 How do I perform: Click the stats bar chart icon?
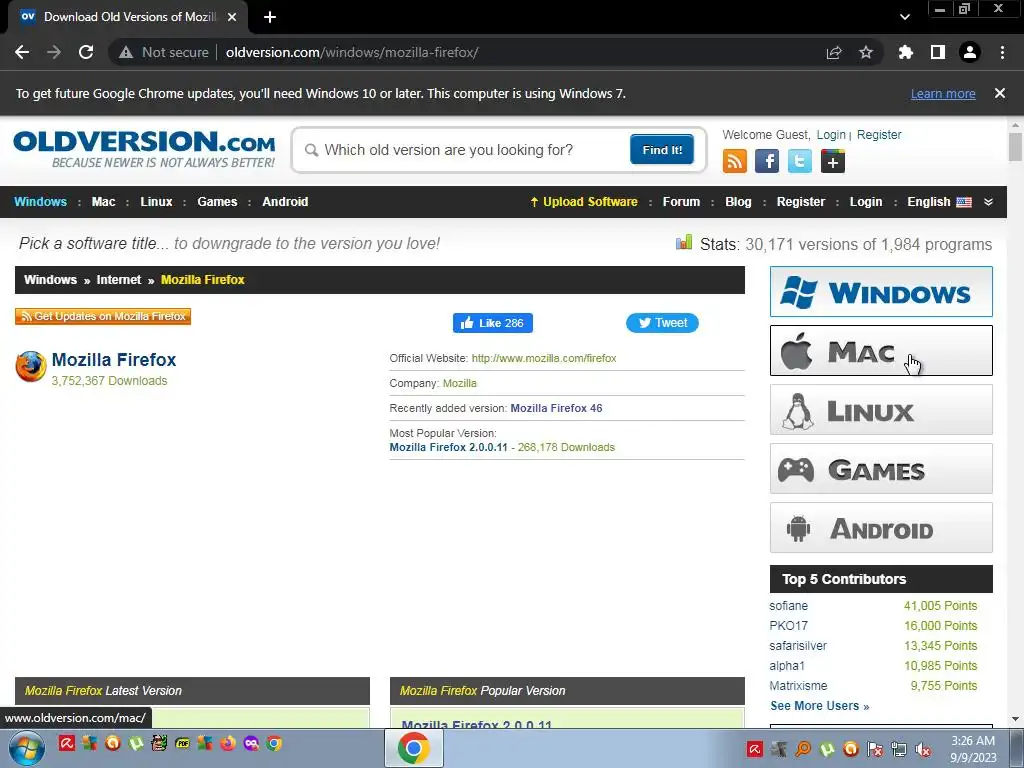684,243
